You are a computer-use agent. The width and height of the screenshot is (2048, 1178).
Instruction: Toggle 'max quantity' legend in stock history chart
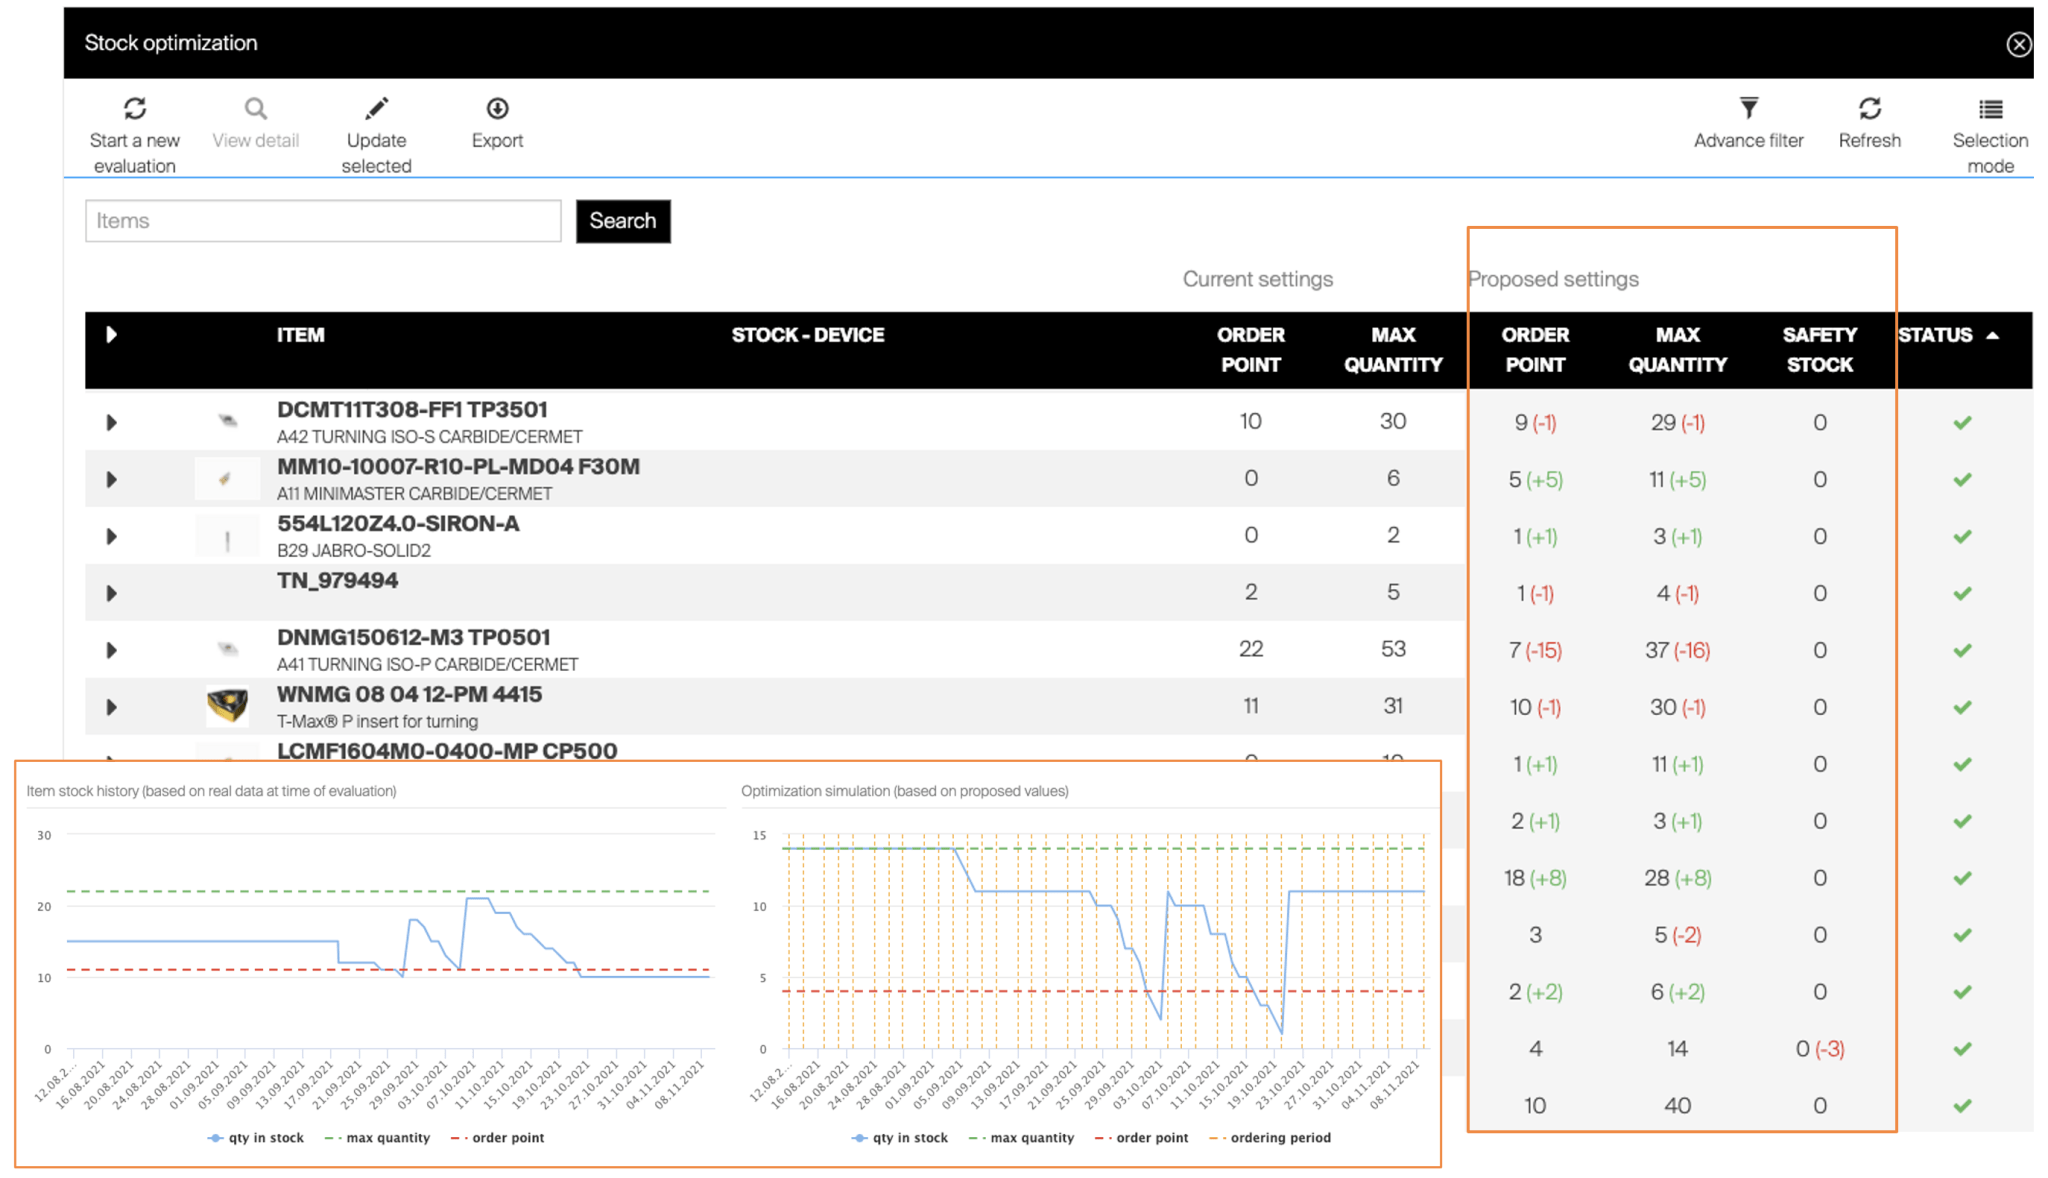[x=386, y=1138]
